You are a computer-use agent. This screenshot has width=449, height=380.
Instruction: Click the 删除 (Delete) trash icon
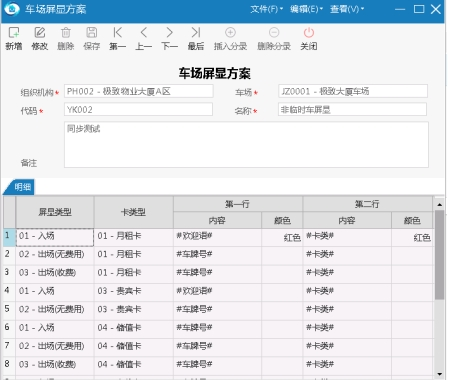(x=66, y=33)
